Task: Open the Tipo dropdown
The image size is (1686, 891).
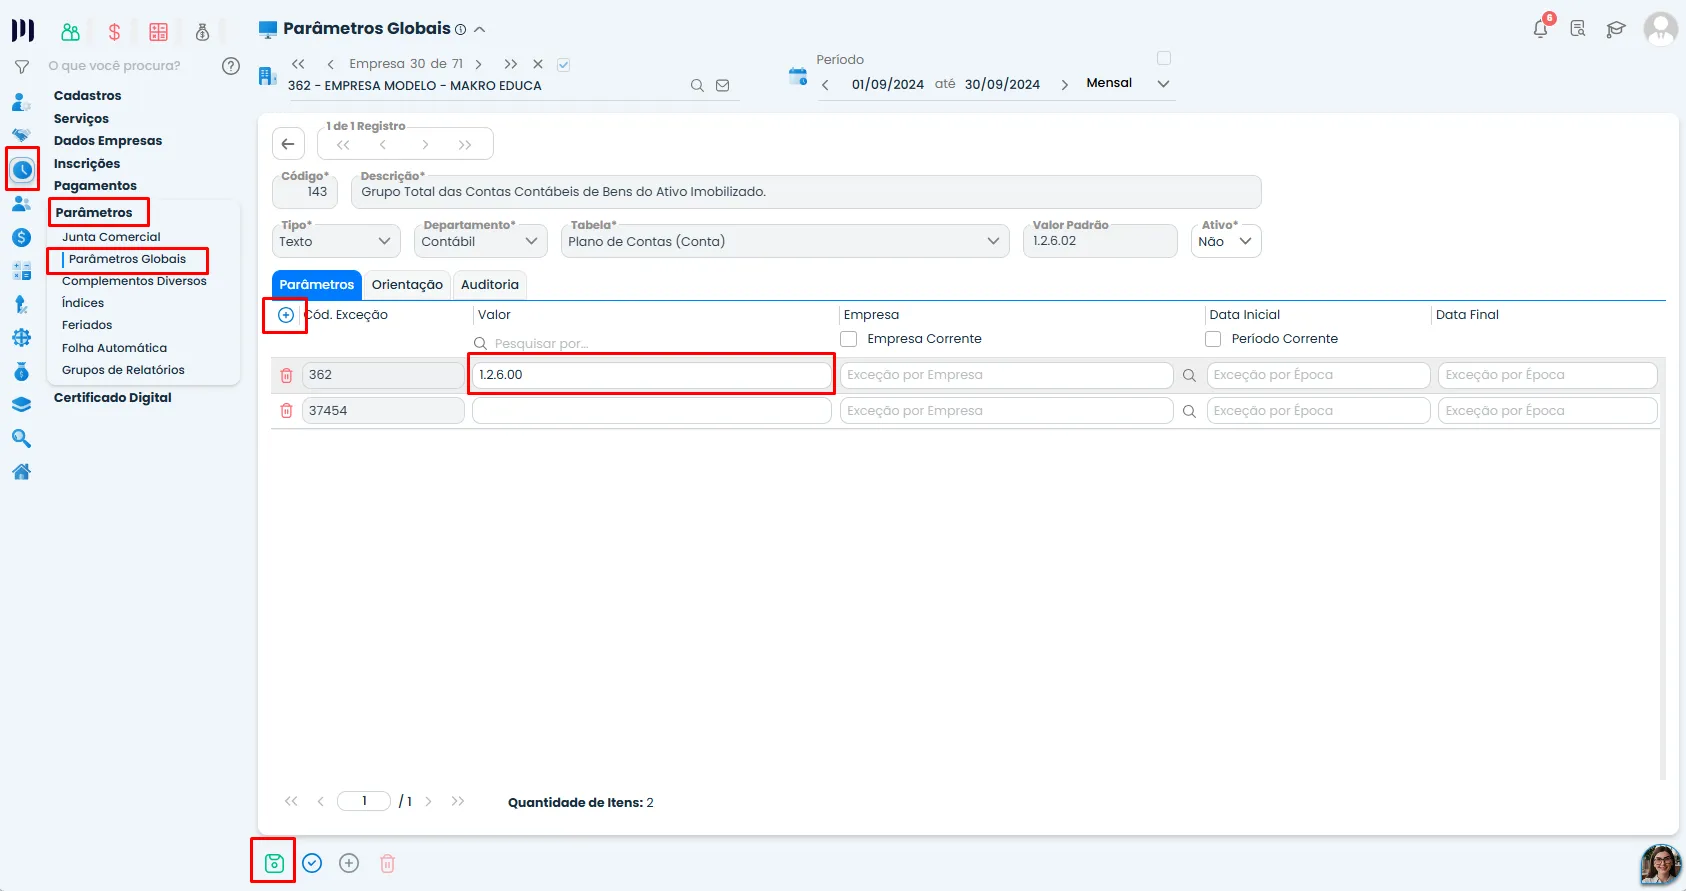Action: [x=336, y=241]
